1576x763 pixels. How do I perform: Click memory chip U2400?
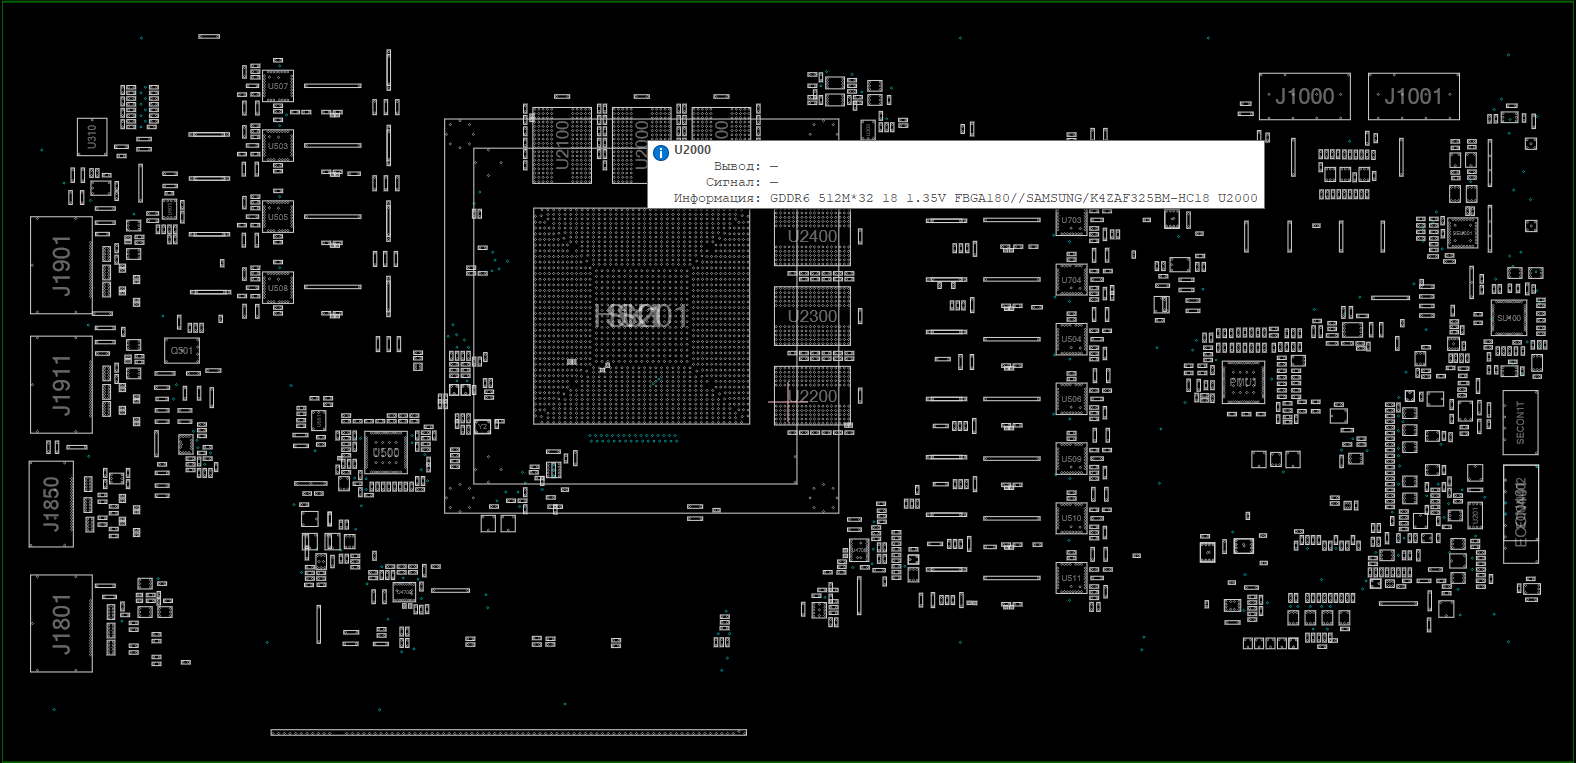tap(812, 238)
